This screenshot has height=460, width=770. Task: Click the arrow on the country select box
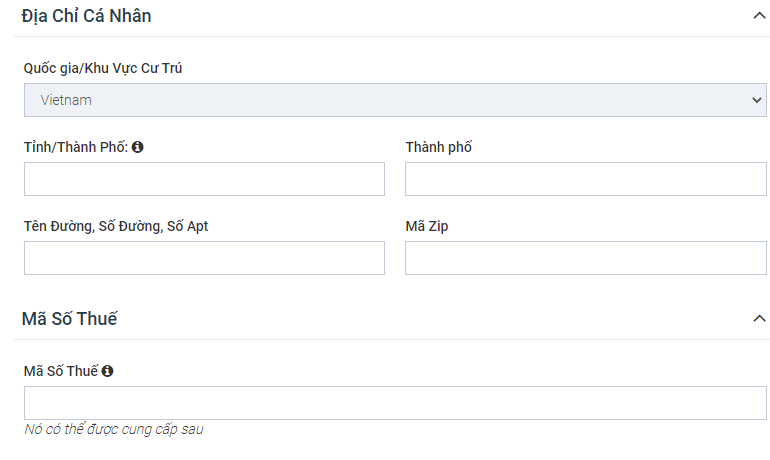[x=755, y=100]
